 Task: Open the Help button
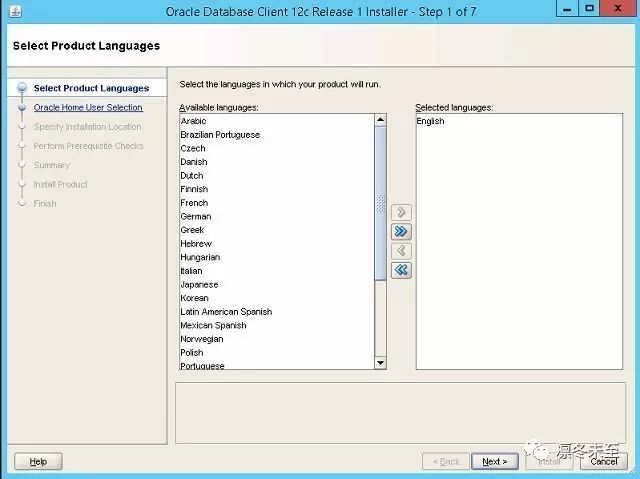[x=38, y=461]
